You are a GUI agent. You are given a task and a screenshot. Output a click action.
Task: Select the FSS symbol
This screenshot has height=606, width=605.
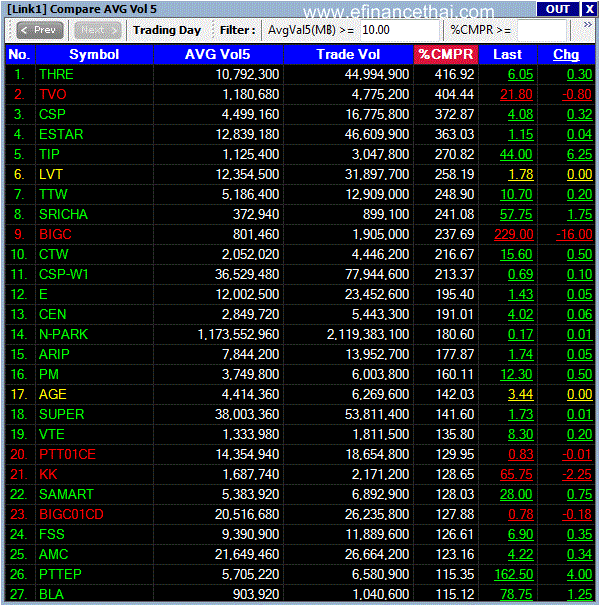coord(52,535)
